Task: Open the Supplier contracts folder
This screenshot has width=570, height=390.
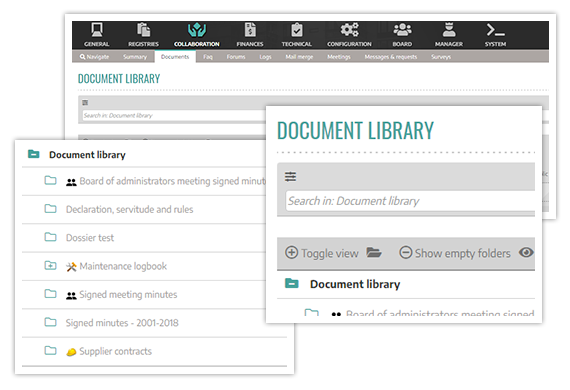Action: pyautogui.click(x=116, y=351)
